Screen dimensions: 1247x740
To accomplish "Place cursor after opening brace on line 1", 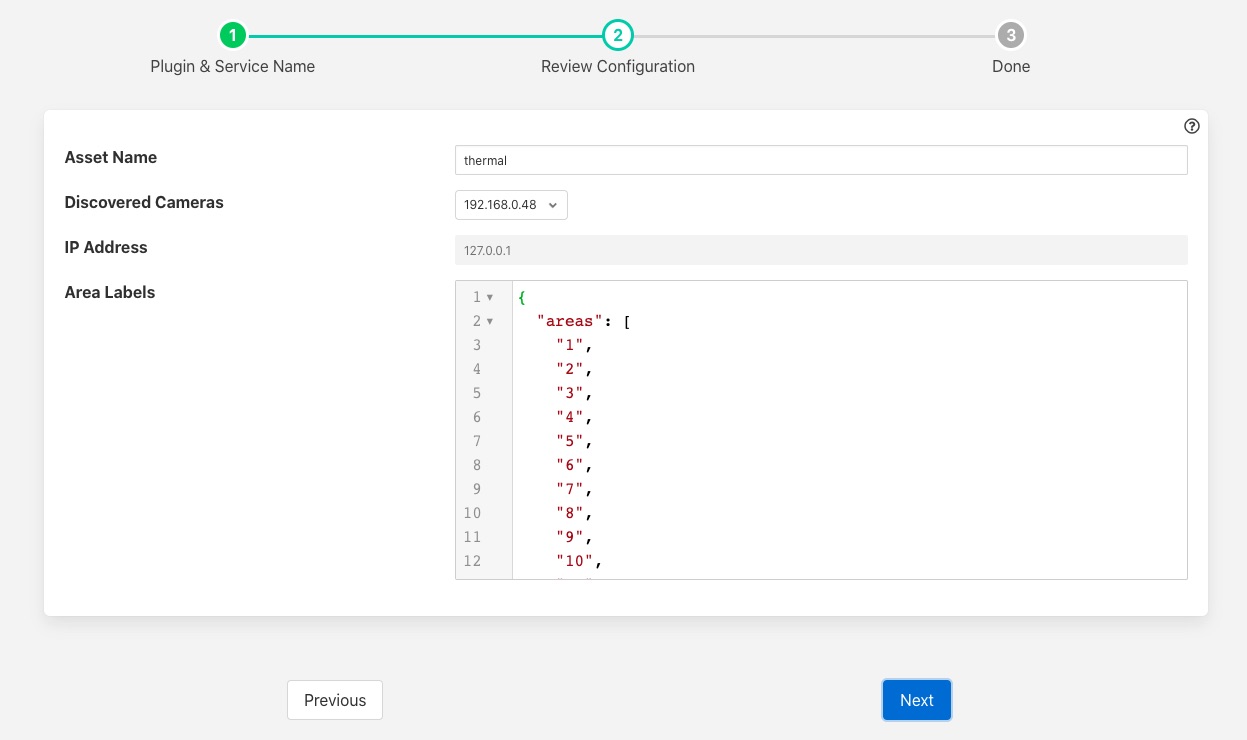I will pyautogui.click(x=526, y=297).
